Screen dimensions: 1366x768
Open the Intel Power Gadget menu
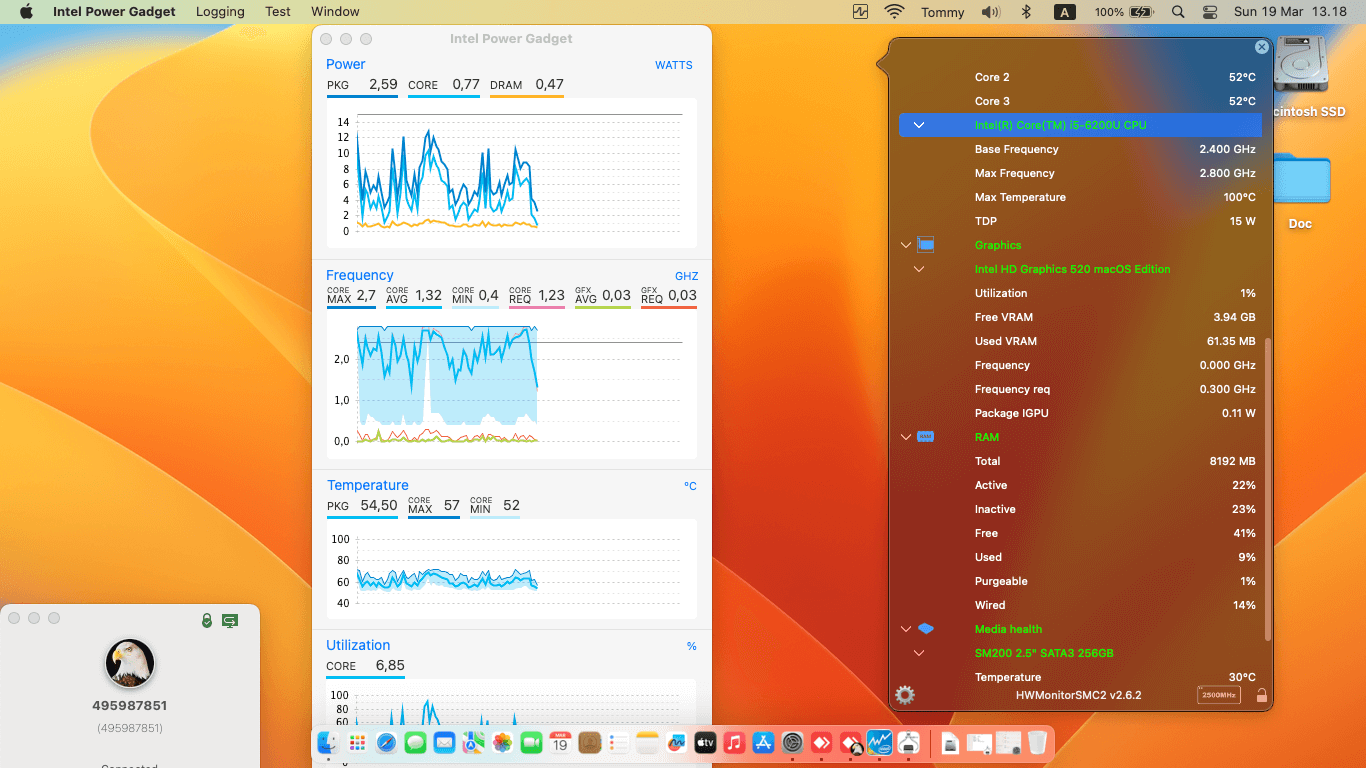(114, 12)
